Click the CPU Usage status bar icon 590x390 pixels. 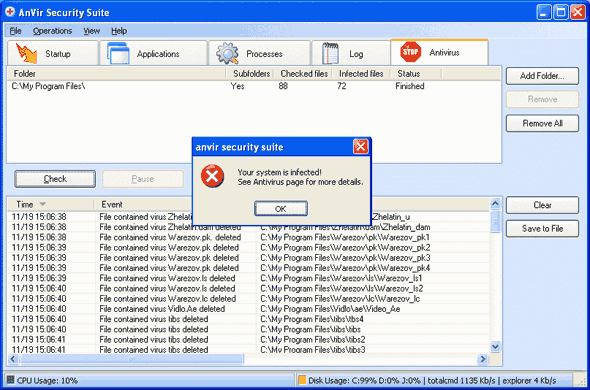(x=11, y=380)
